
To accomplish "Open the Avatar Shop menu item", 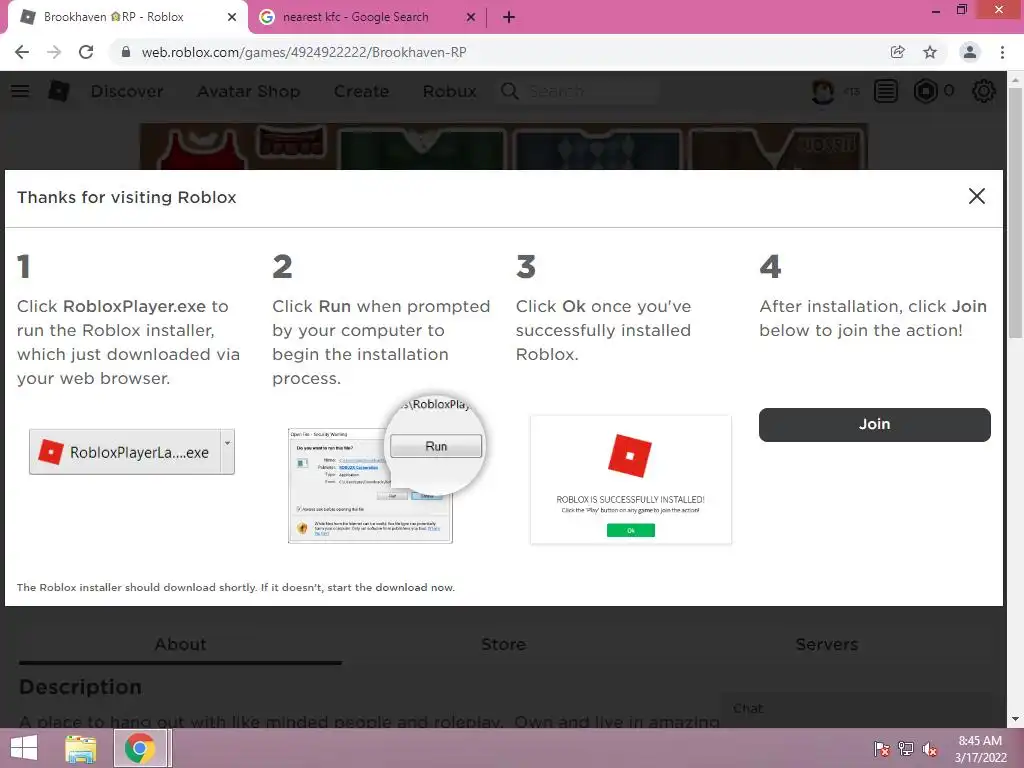I will point(249,91).
